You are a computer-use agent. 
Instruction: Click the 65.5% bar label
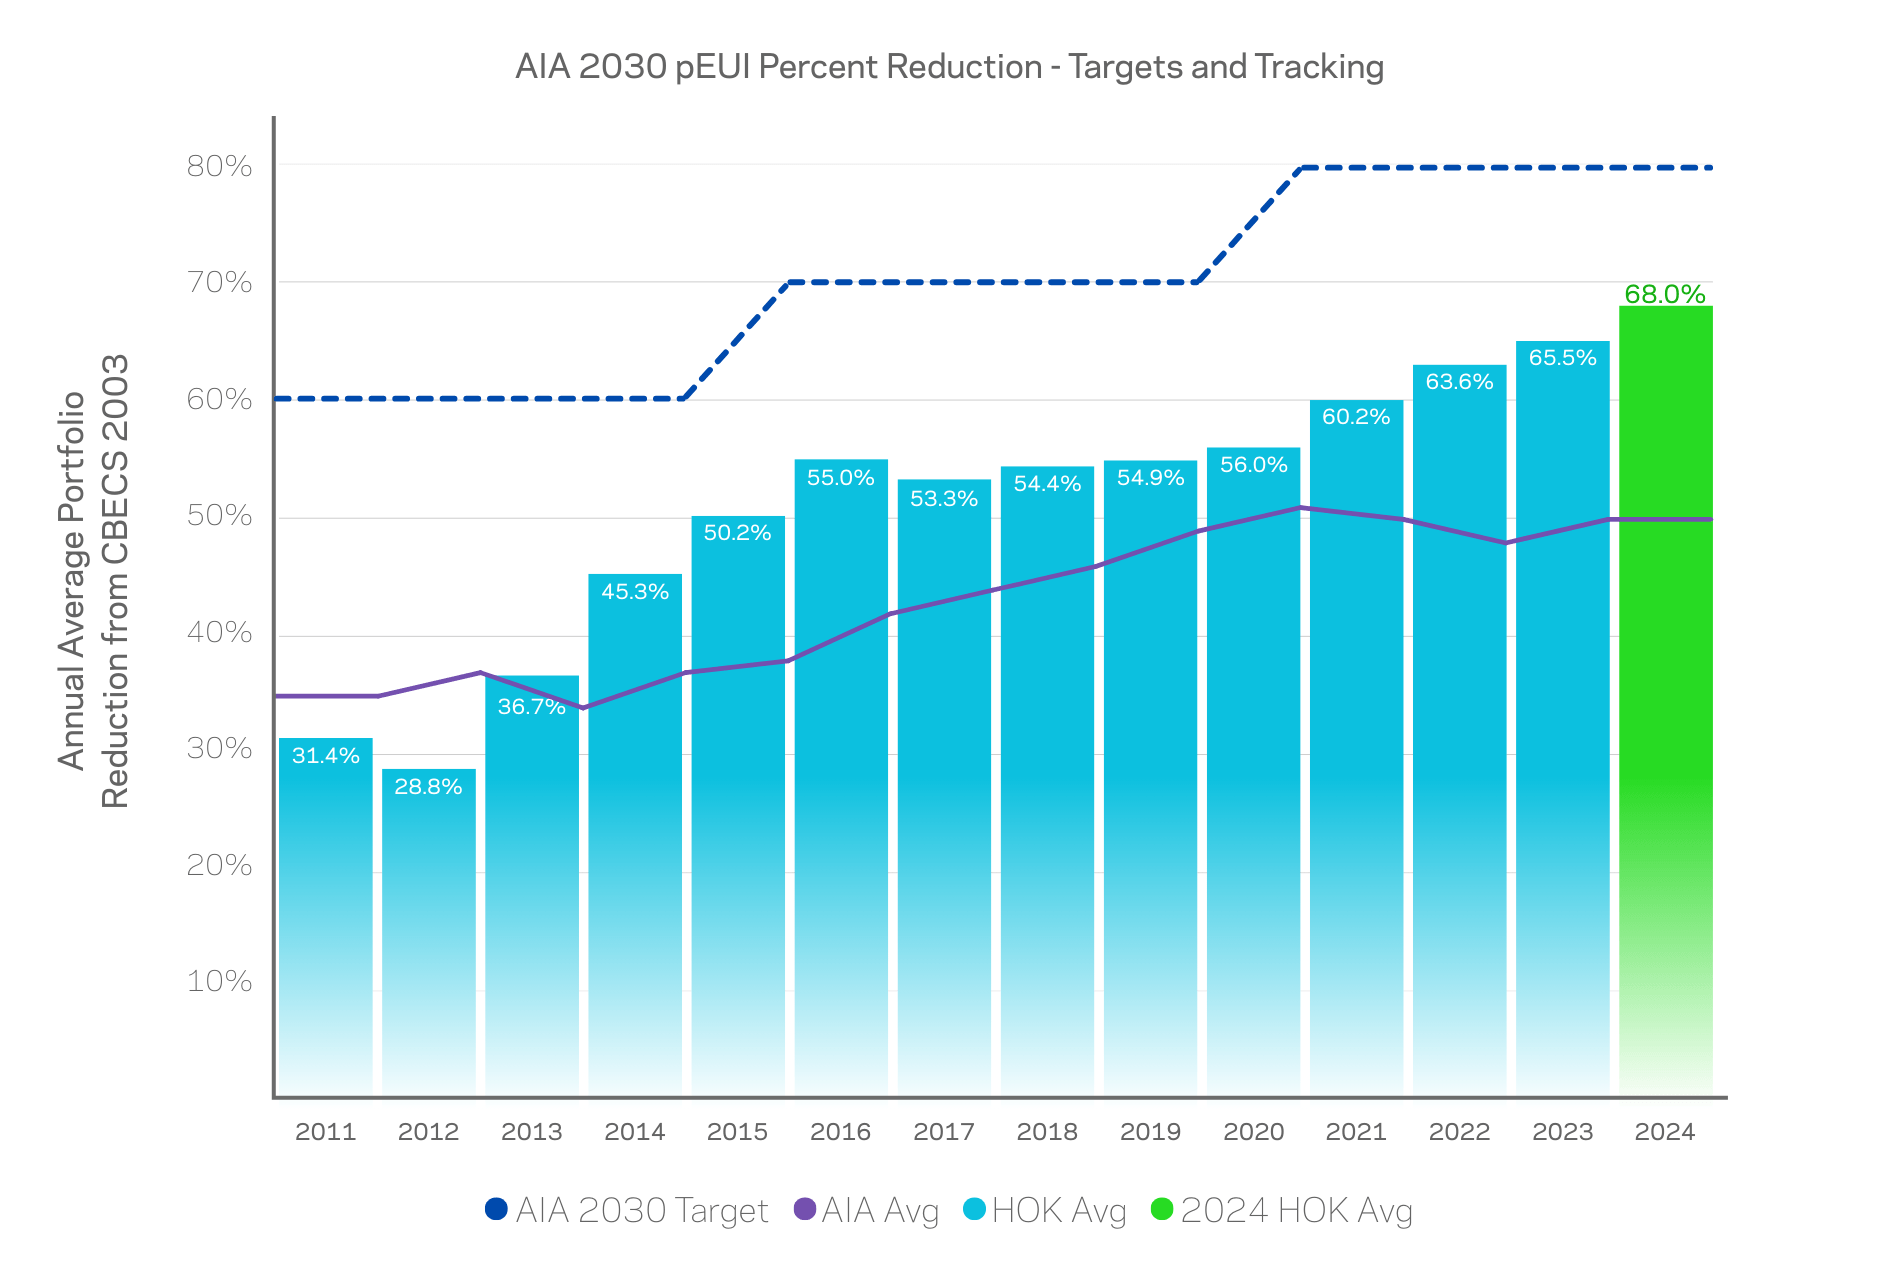click(1563, 358)
